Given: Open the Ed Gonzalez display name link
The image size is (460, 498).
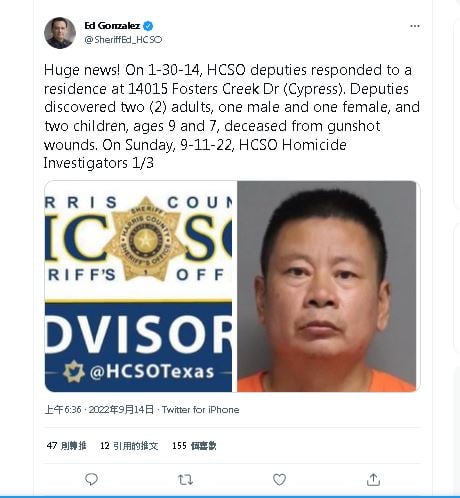Looking at the screenshot, I should [x=112, y=26].
